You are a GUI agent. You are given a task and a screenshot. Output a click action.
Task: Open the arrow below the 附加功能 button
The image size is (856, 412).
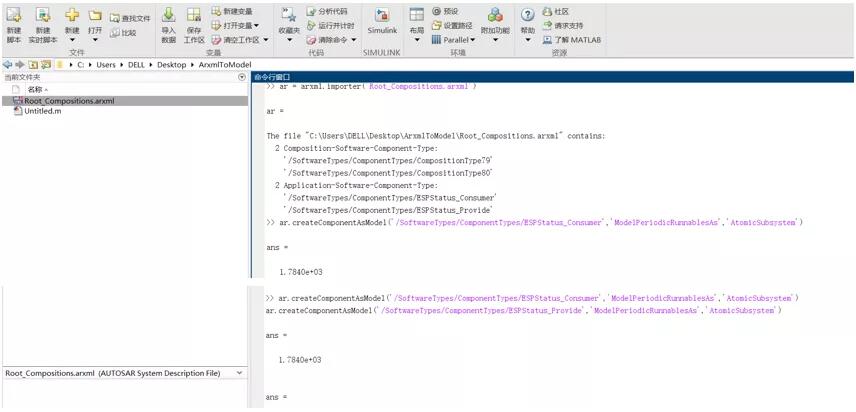pyautogui.click(x=495, y=40)
